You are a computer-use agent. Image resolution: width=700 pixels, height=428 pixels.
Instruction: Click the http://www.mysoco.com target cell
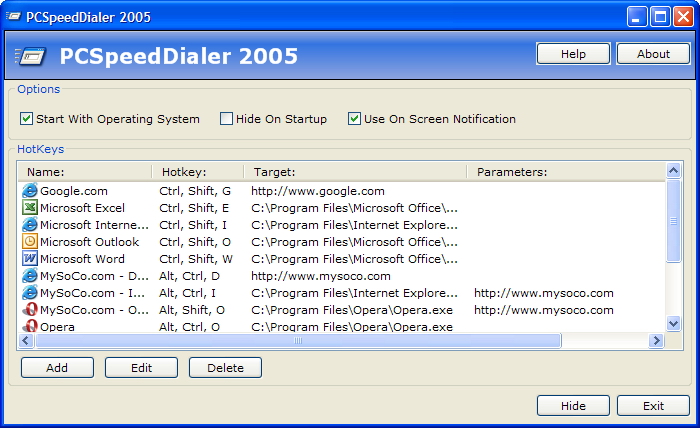click(321, 276)
